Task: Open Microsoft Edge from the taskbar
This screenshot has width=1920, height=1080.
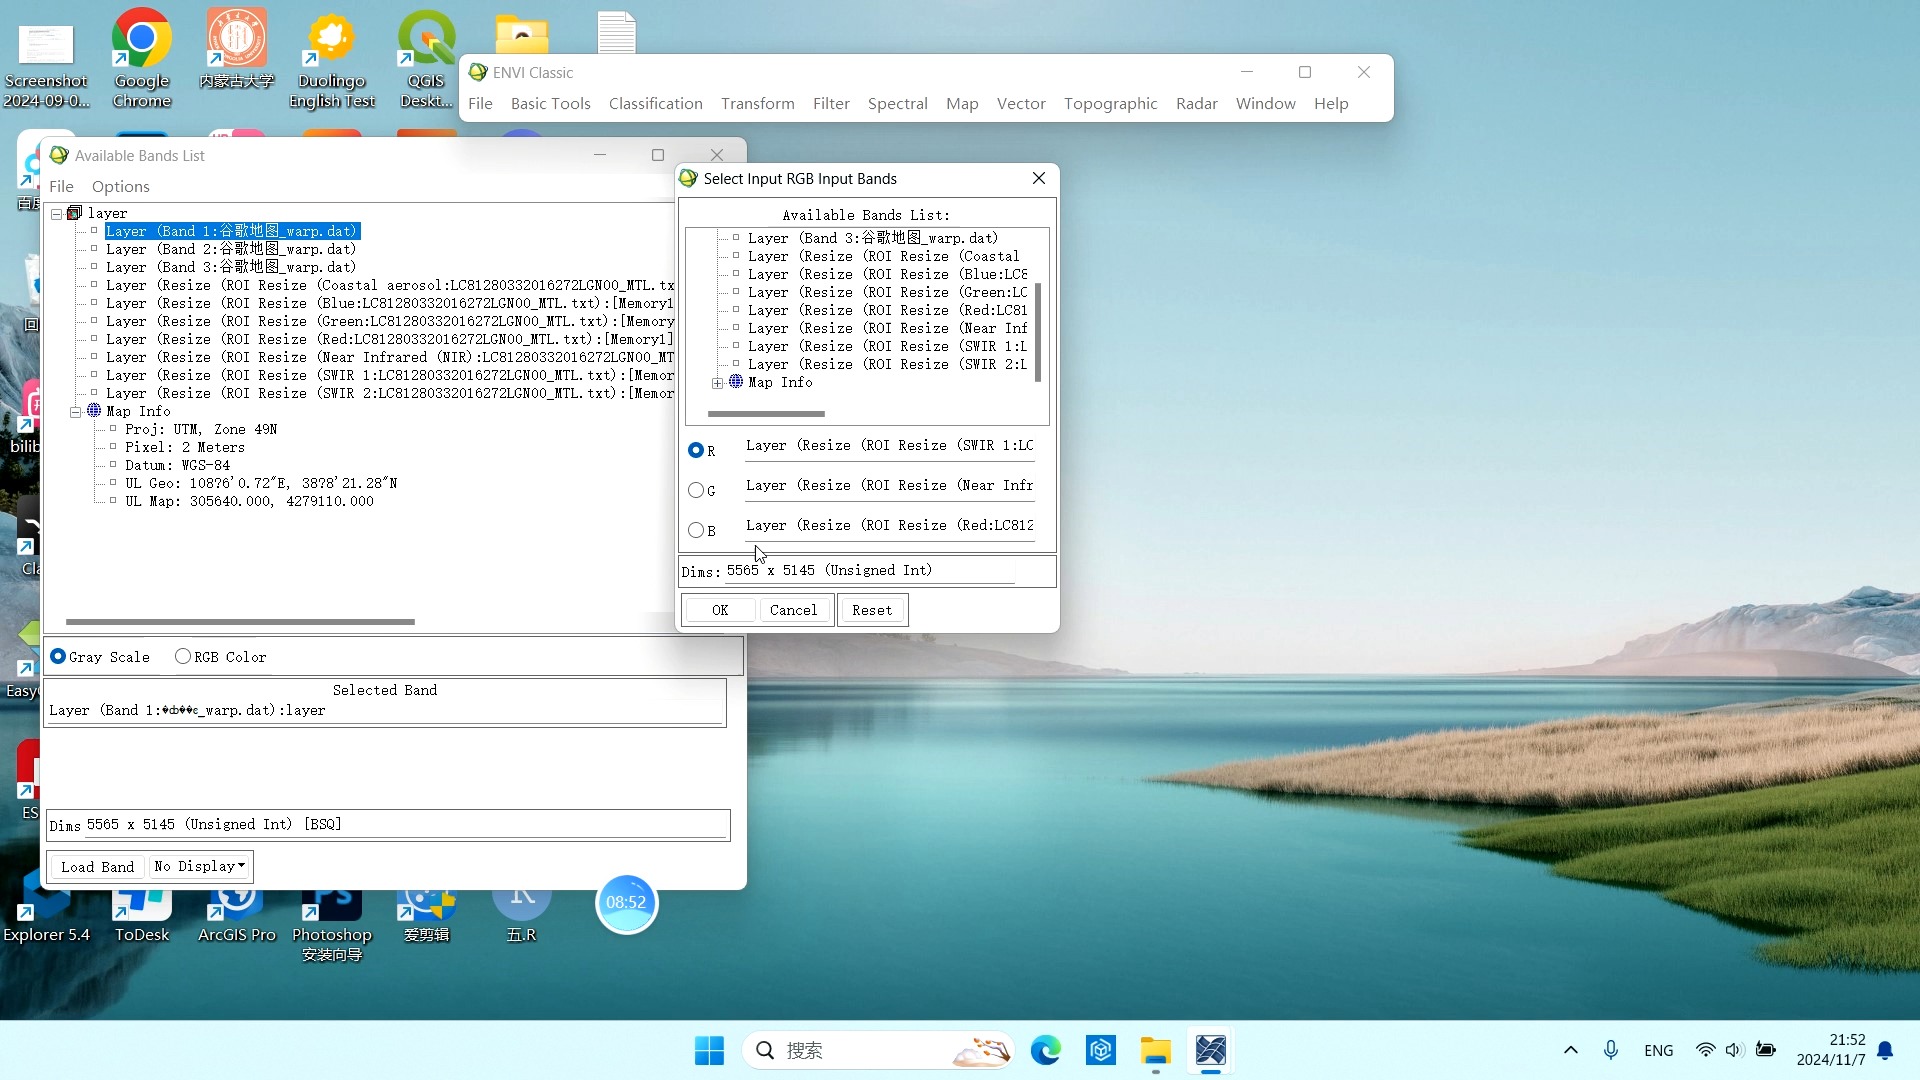Action: (x=1045, y=1050)
